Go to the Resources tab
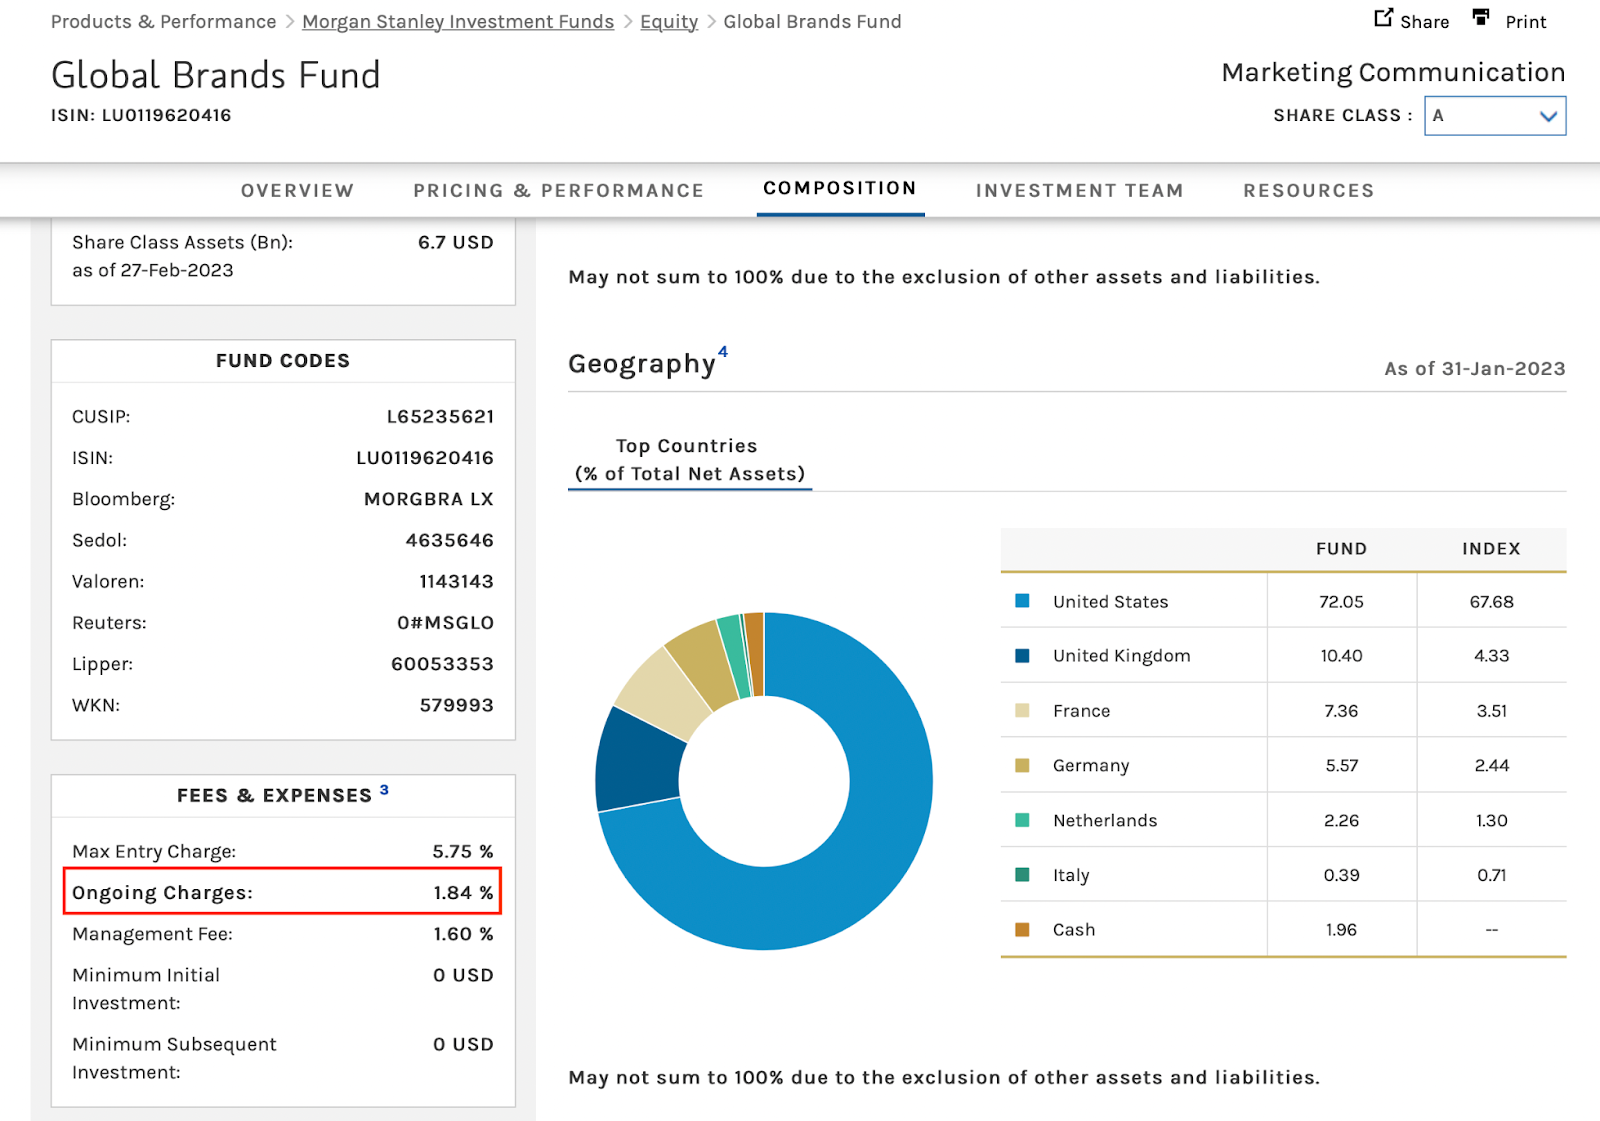The height and width of the screenshot is (1121, 1600). point(1308,191)
